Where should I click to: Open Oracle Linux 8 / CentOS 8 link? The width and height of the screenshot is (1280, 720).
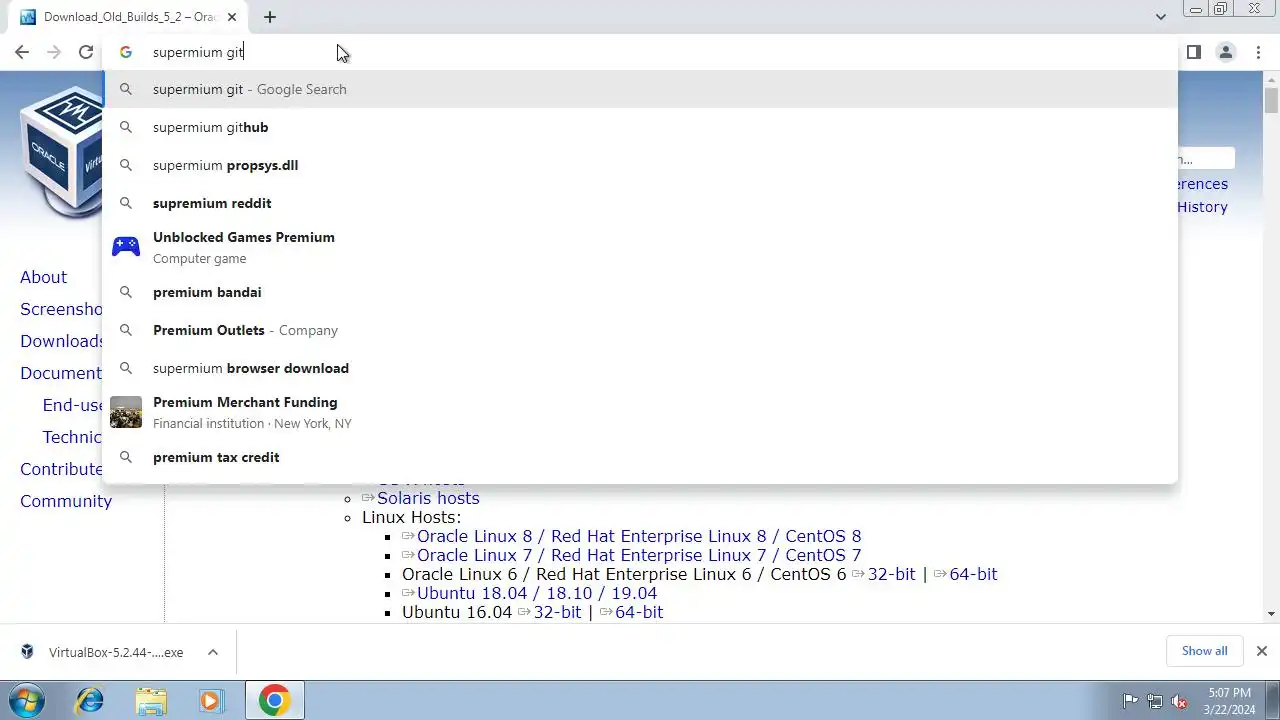pyautogui.click(x=639, y=536)
